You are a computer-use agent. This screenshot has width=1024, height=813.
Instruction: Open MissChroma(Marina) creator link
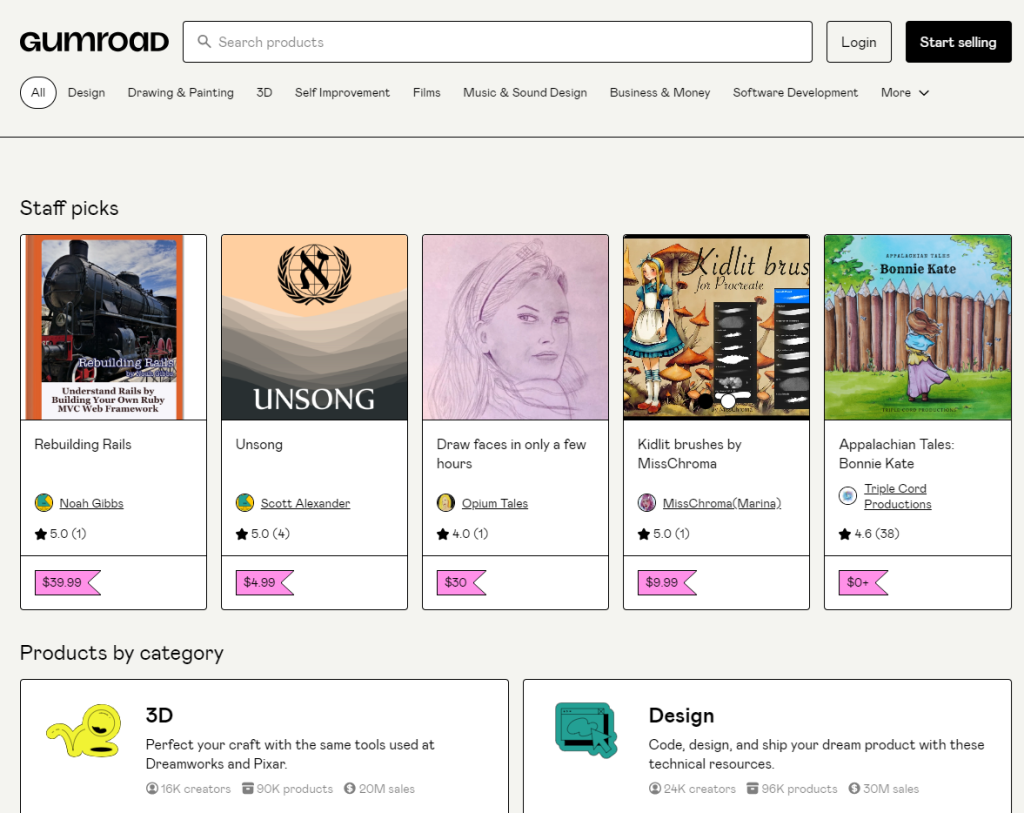click(722, 503)
